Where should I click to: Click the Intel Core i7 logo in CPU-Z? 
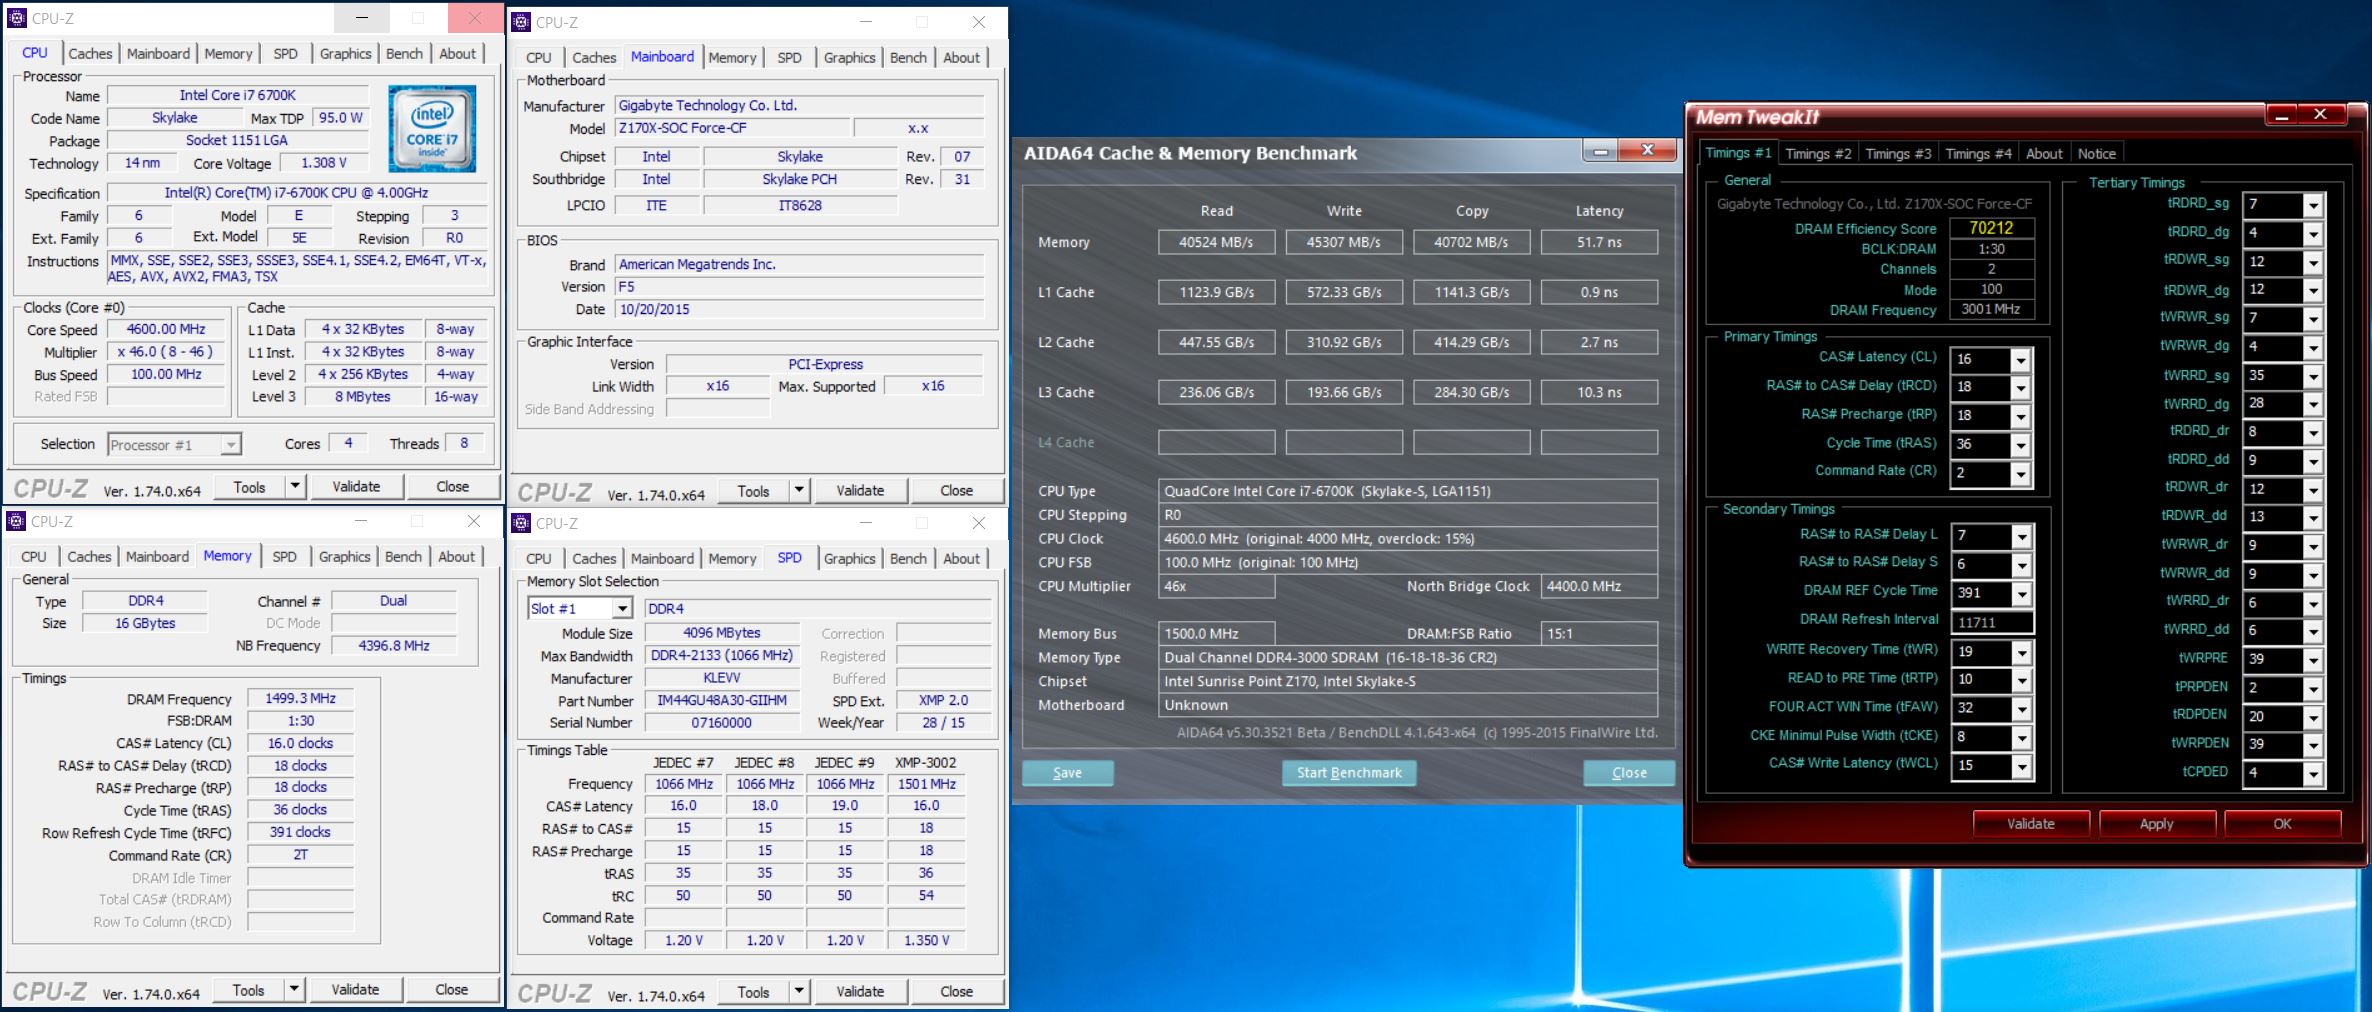432,128
